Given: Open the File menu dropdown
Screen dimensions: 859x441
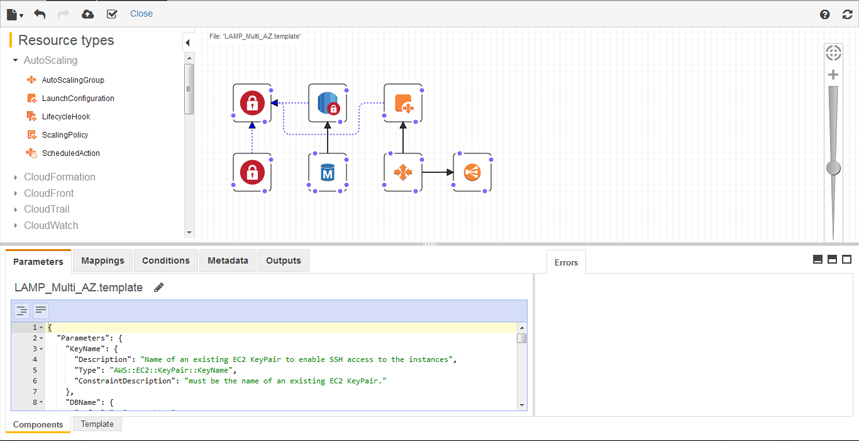Looking at the screenshot, I should (14, 14).
